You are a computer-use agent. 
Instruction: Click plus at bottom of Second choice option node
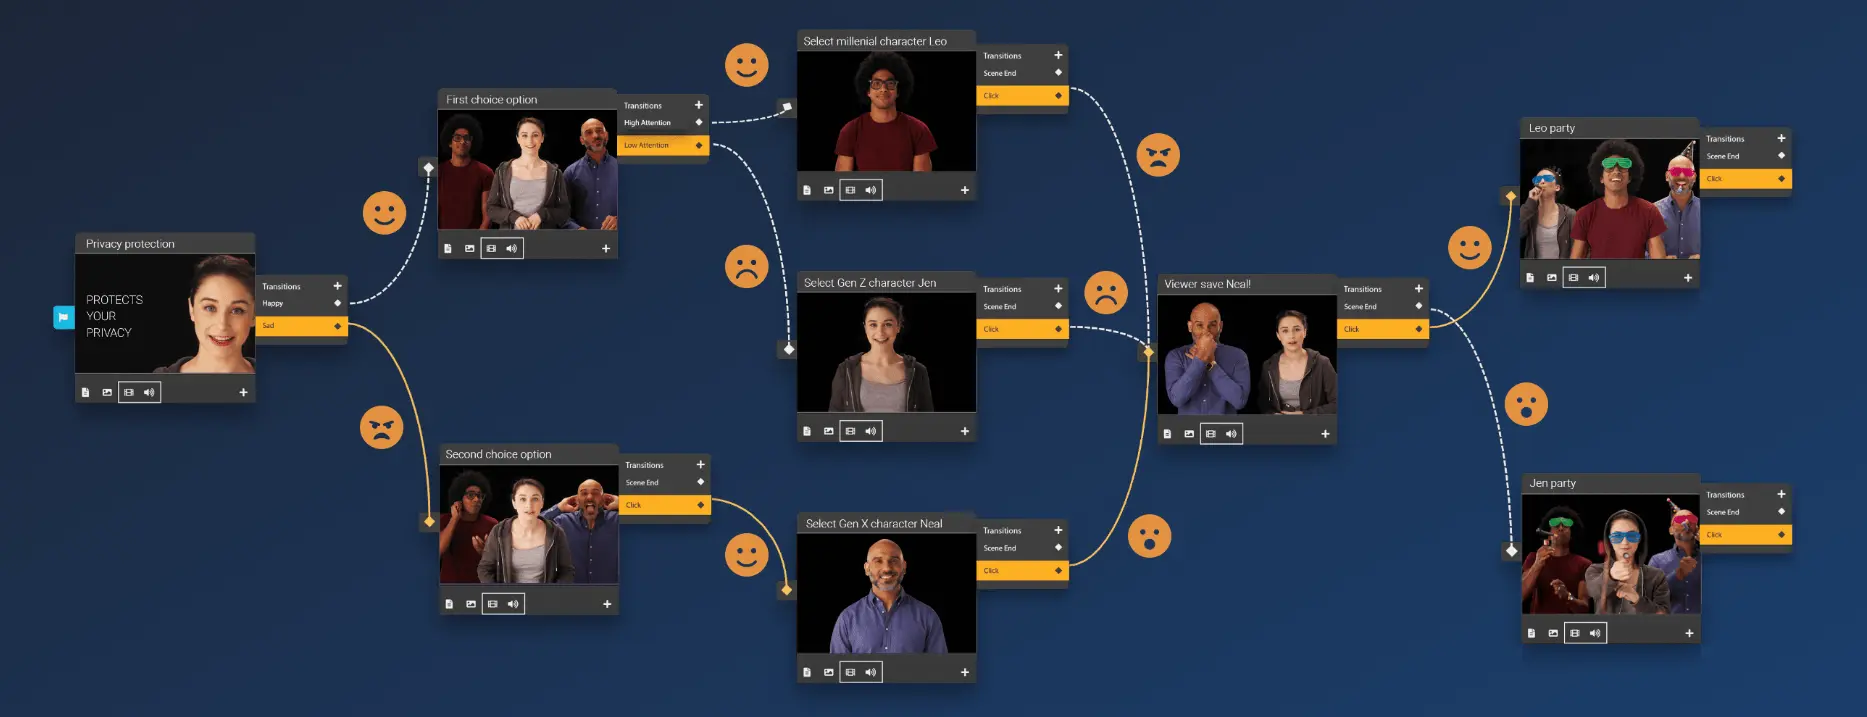pyautogui.click(x=607, y=604)
